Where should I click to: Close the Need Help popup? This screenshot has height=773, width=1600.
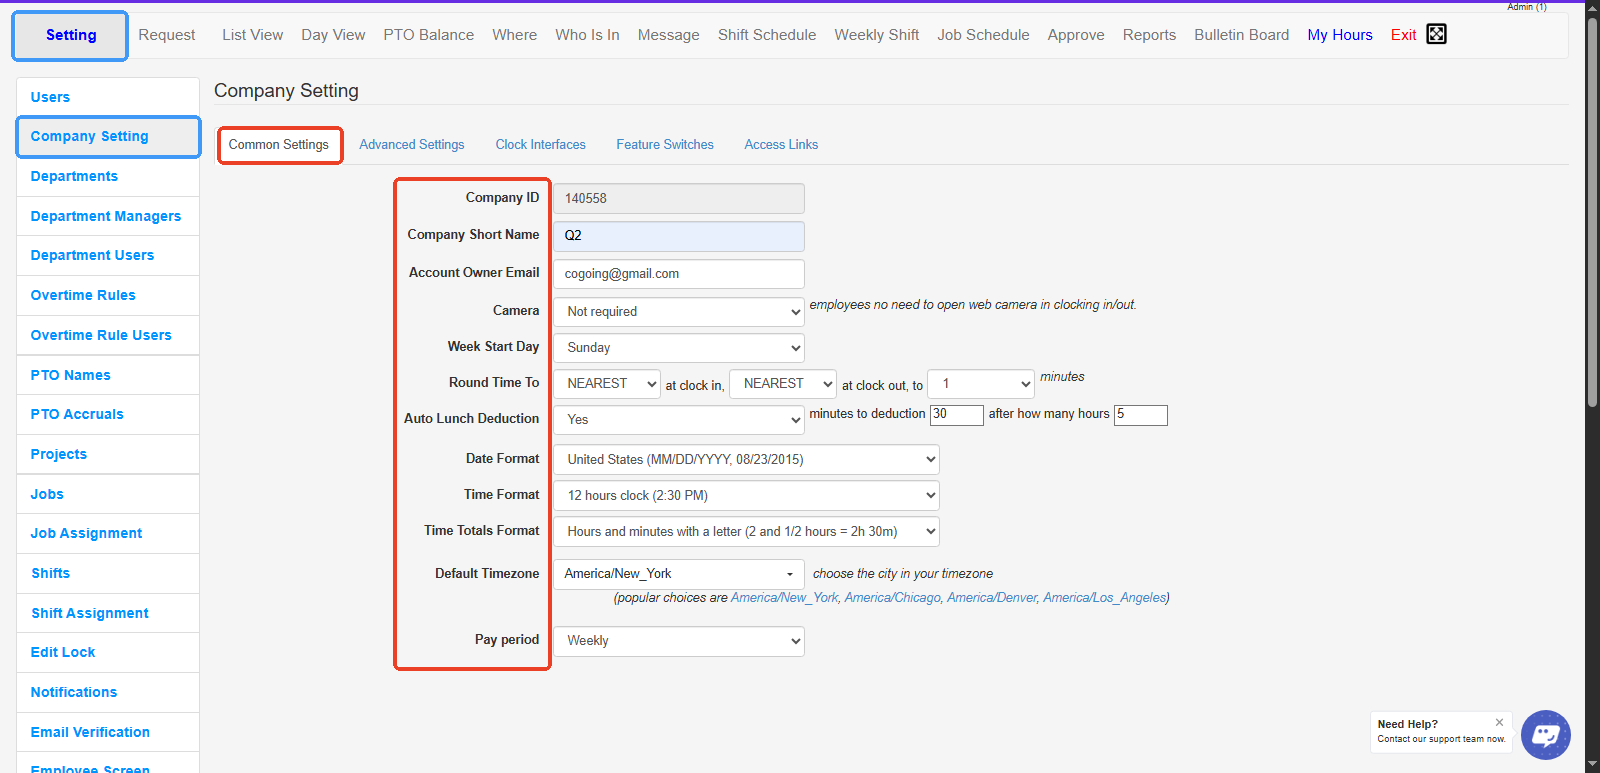pos(1499,722)
